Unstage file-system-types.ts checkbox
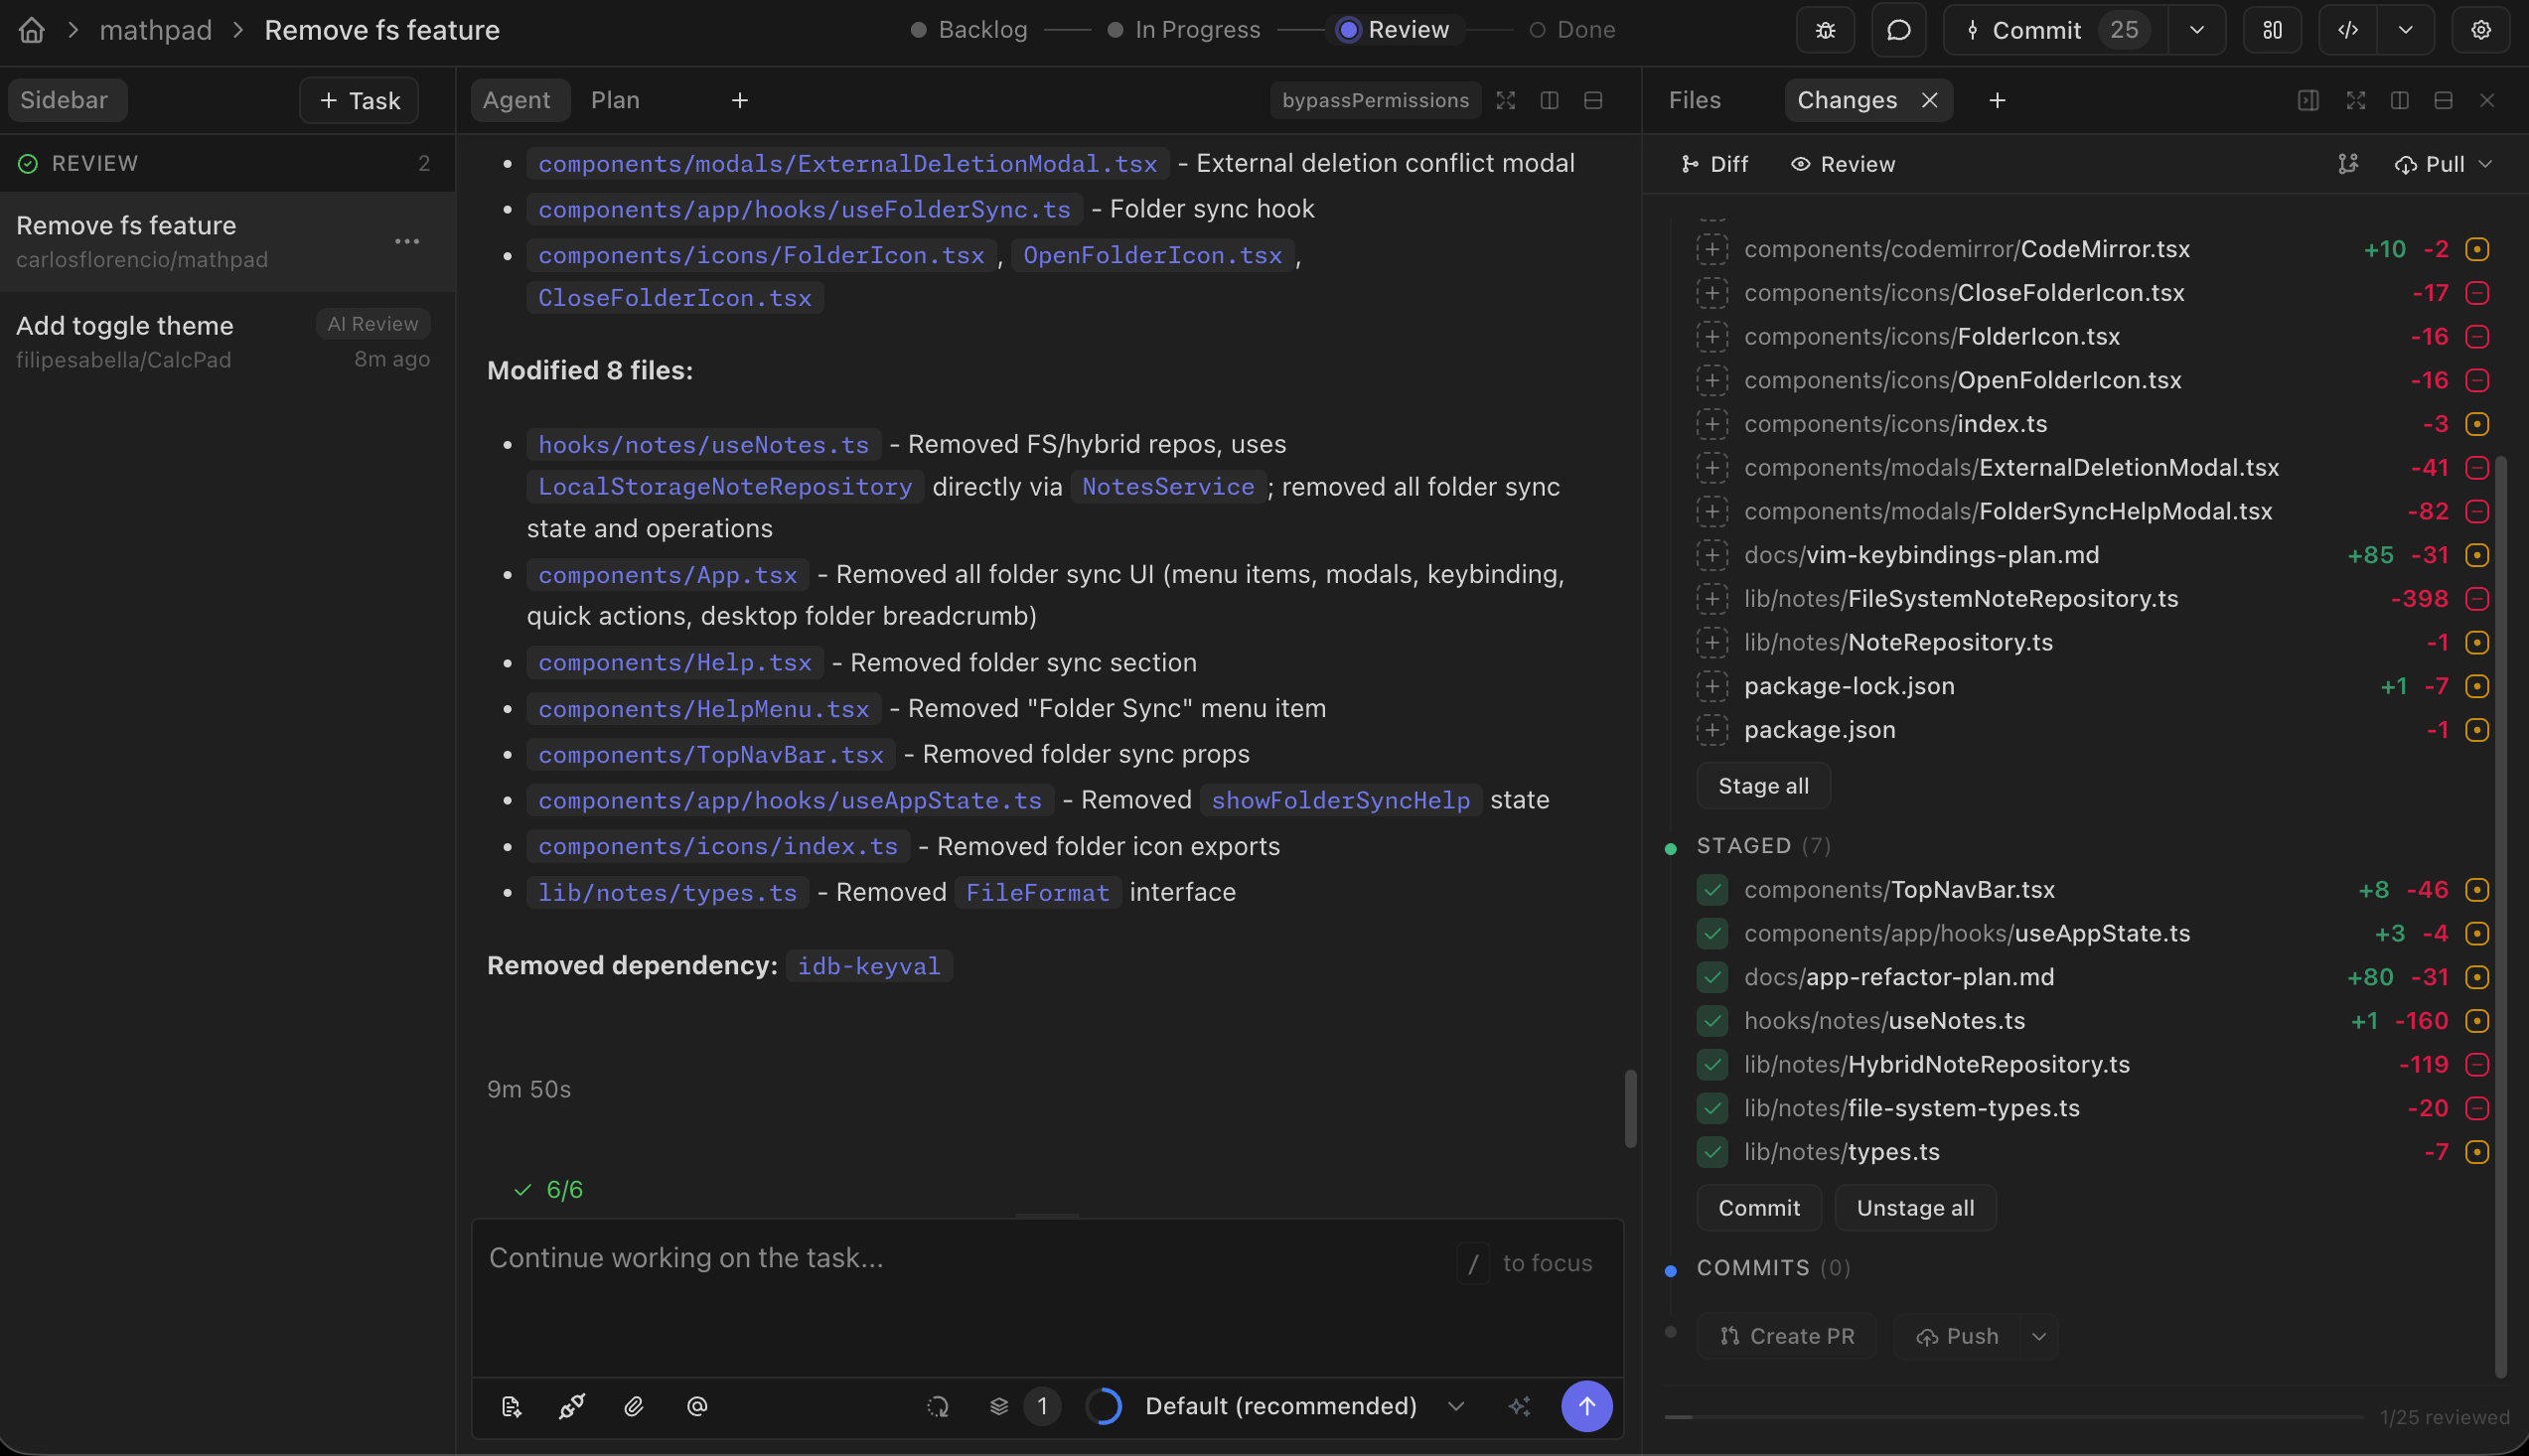 1712,1108
